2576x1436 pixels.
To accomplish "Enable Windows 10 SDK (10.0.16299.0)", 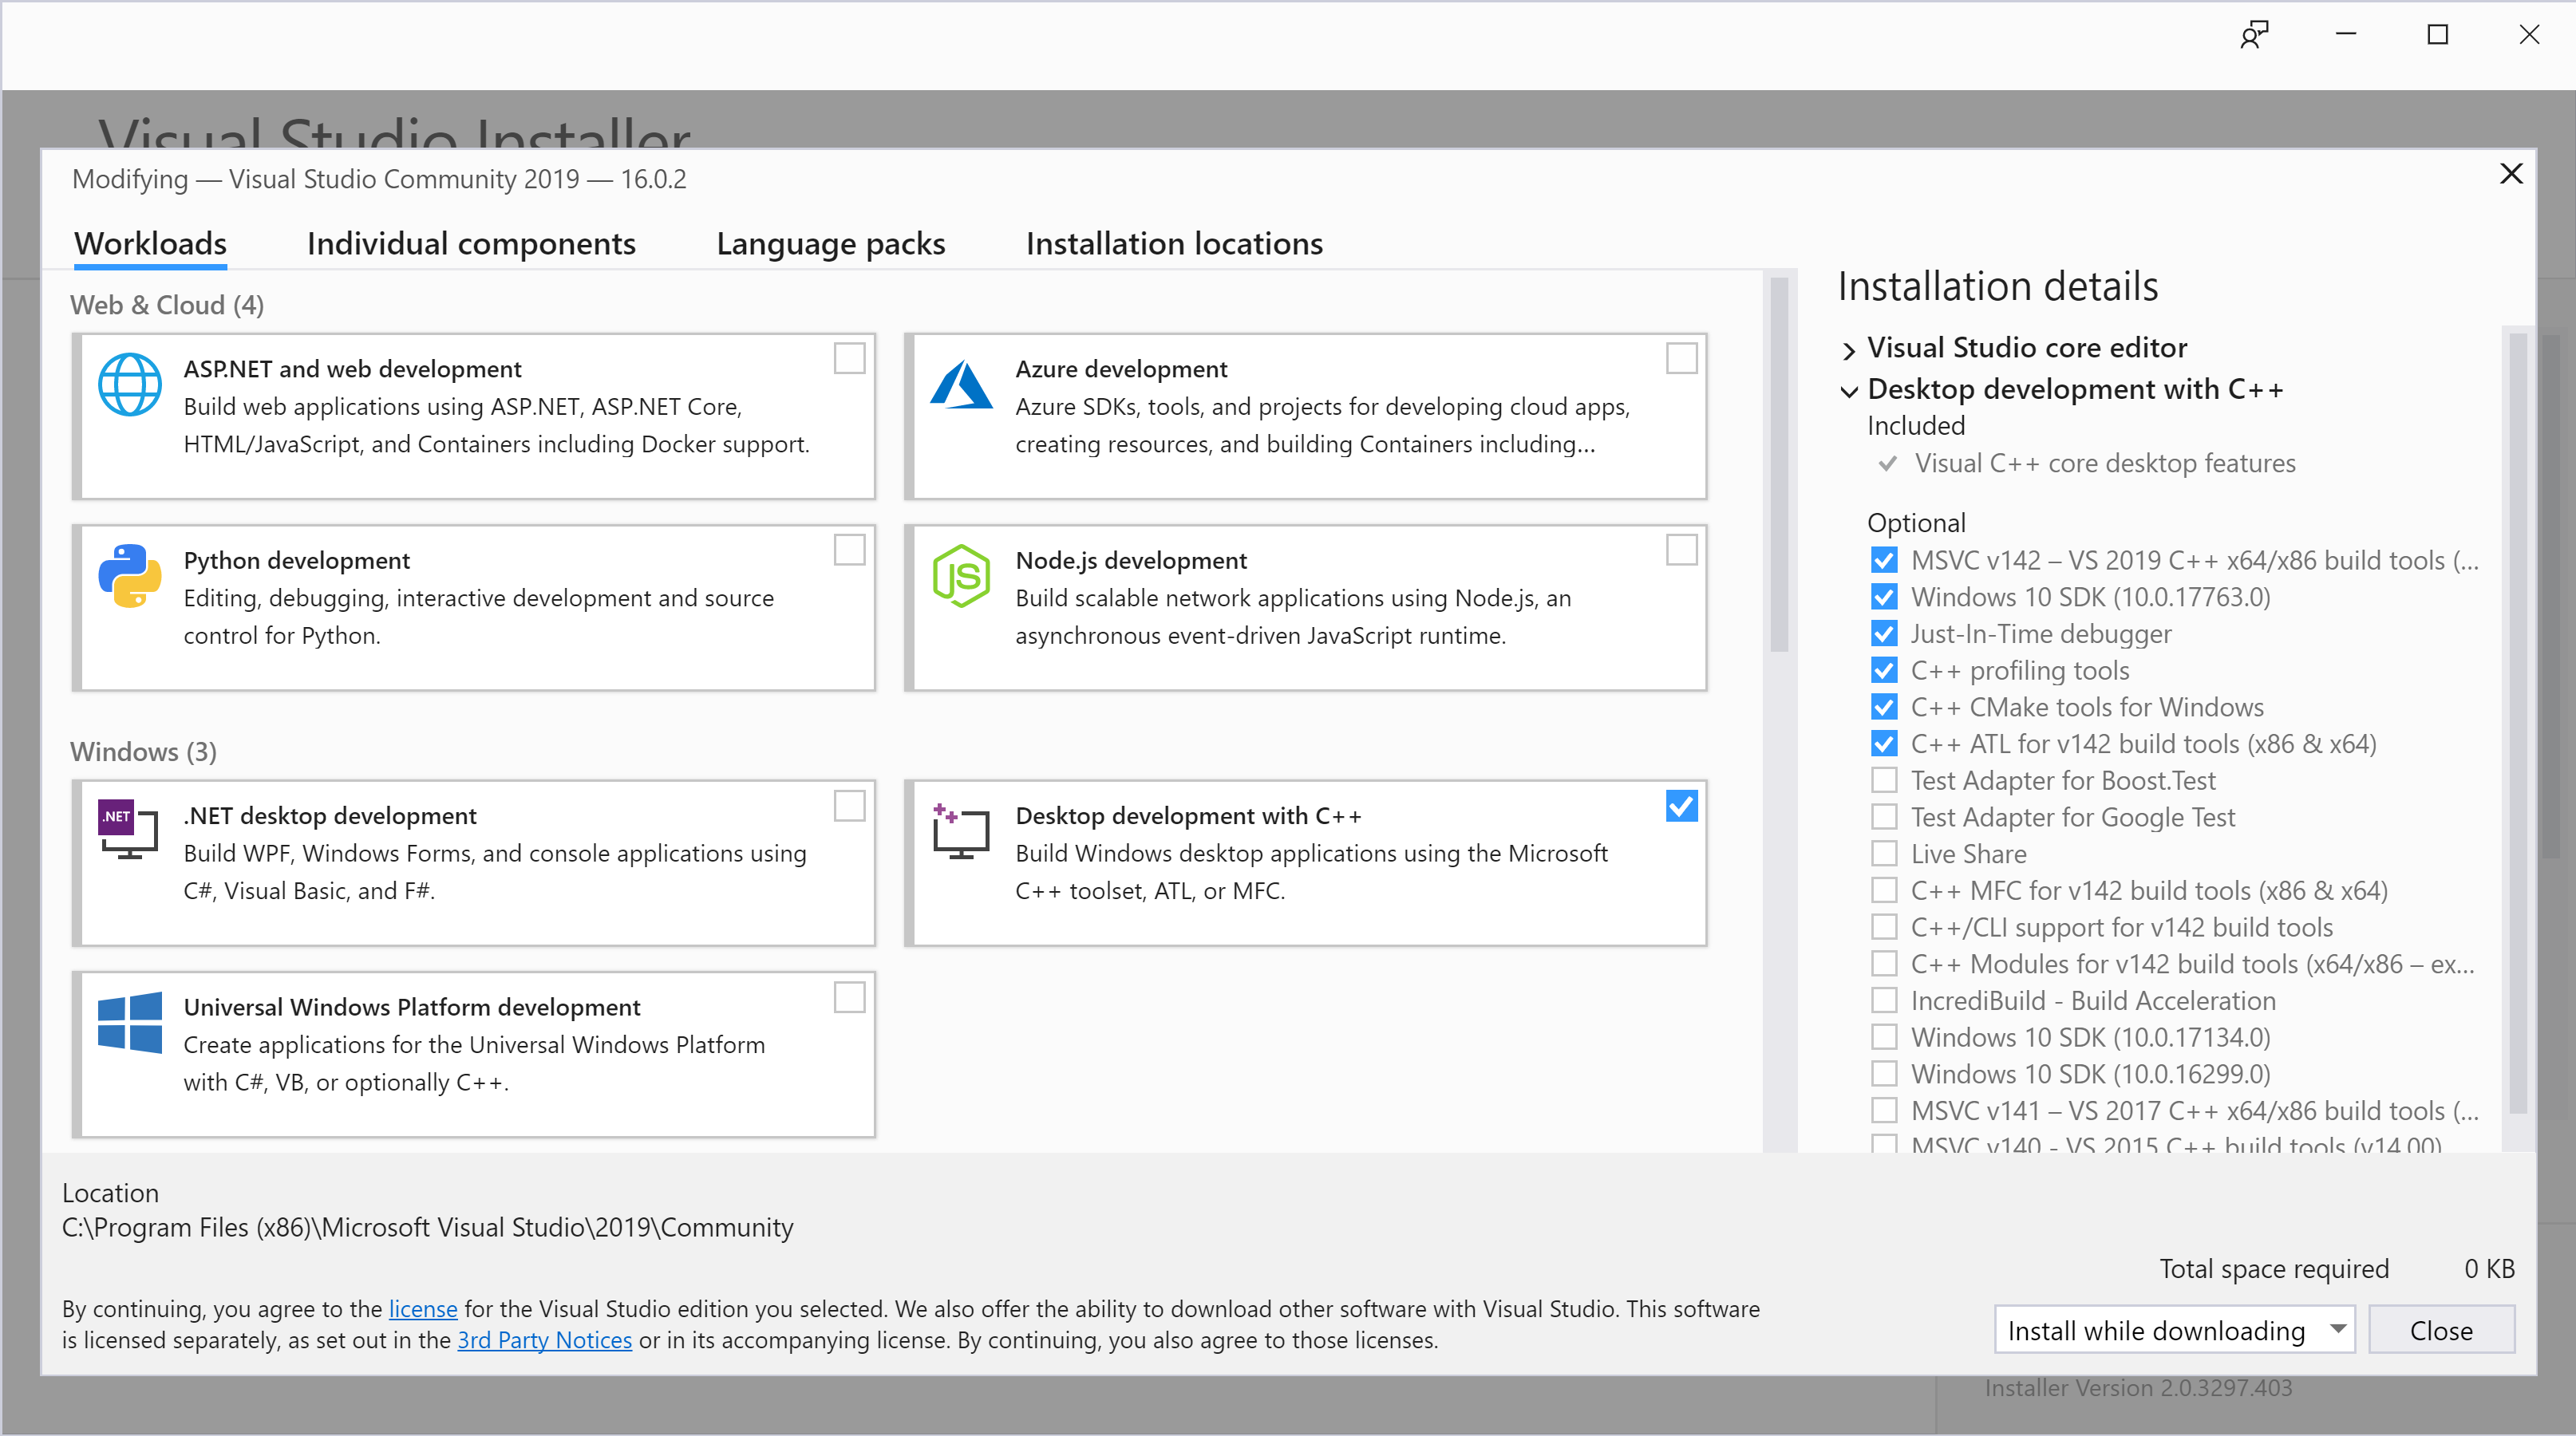I will [1884, 1074].
